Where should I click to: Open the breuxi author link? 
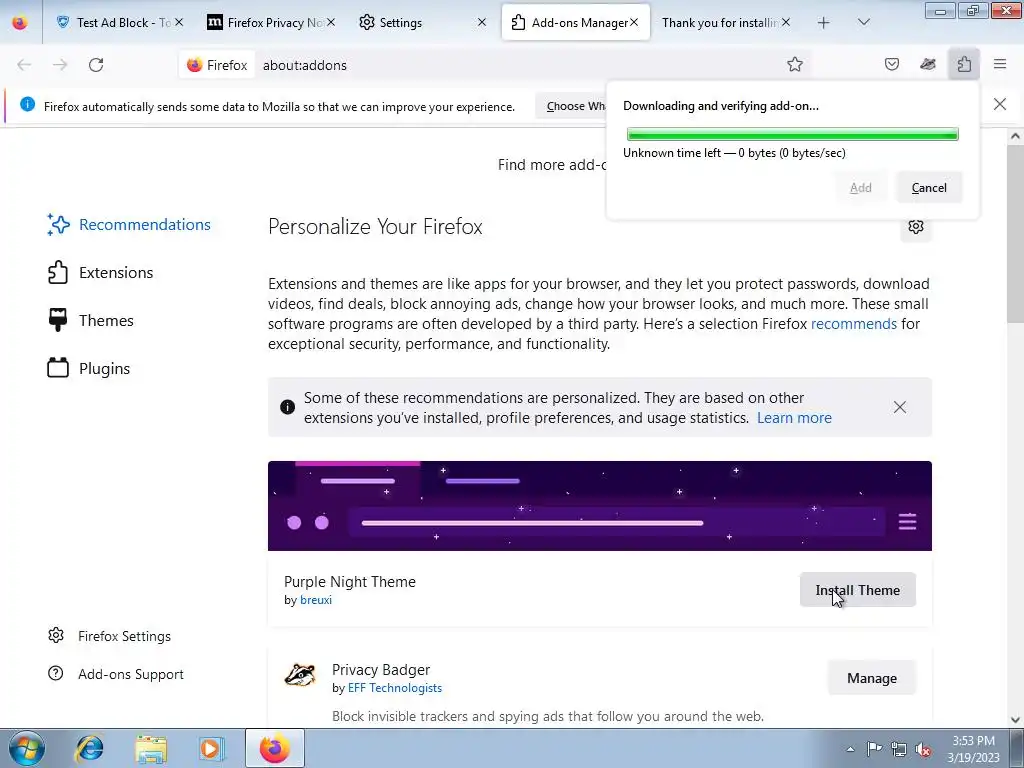[x=316, y=600]
